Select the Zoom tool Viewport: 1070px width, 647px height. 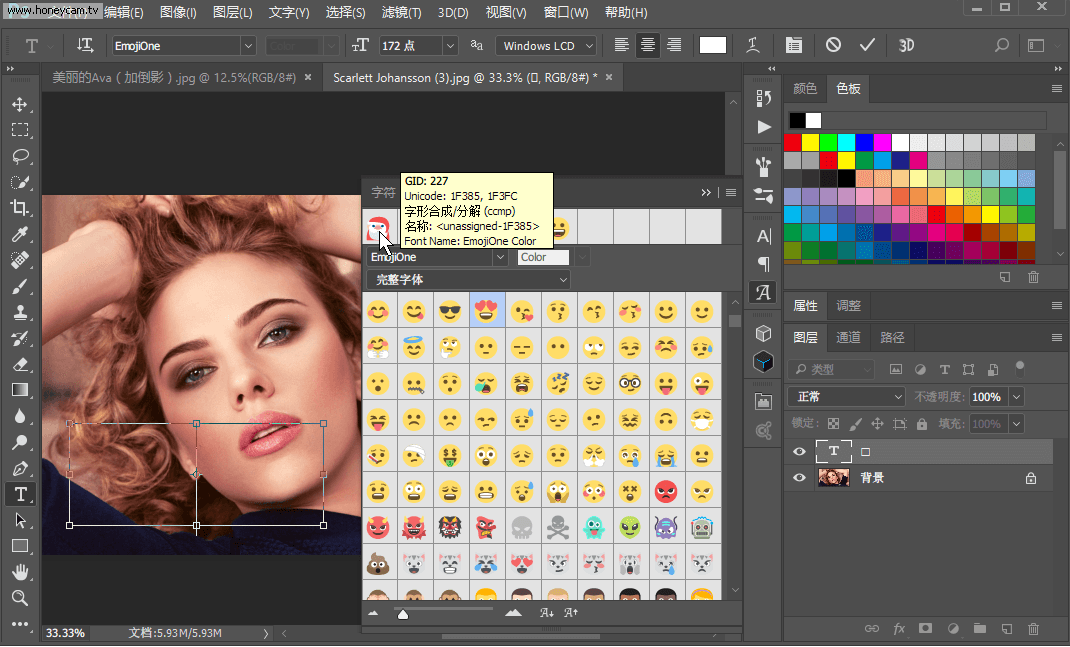click(x=21, y=597)
